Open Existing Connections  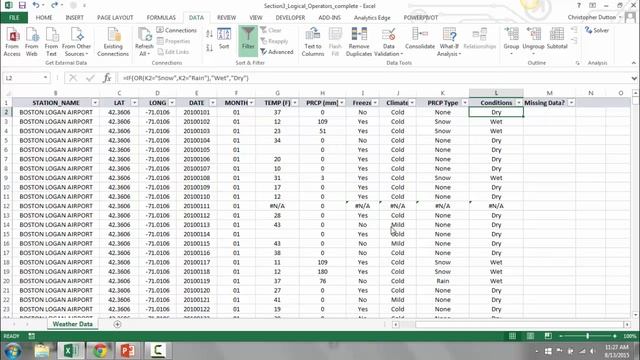coord(113,42)
